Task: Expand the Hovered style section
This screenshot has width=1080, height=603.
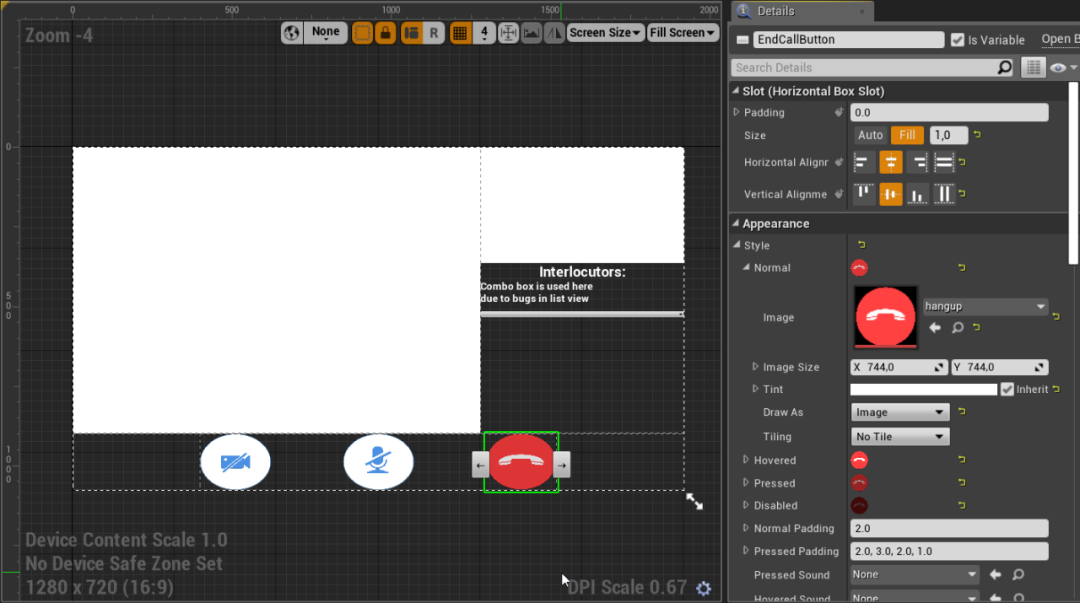Action: [x=745, y=460]
